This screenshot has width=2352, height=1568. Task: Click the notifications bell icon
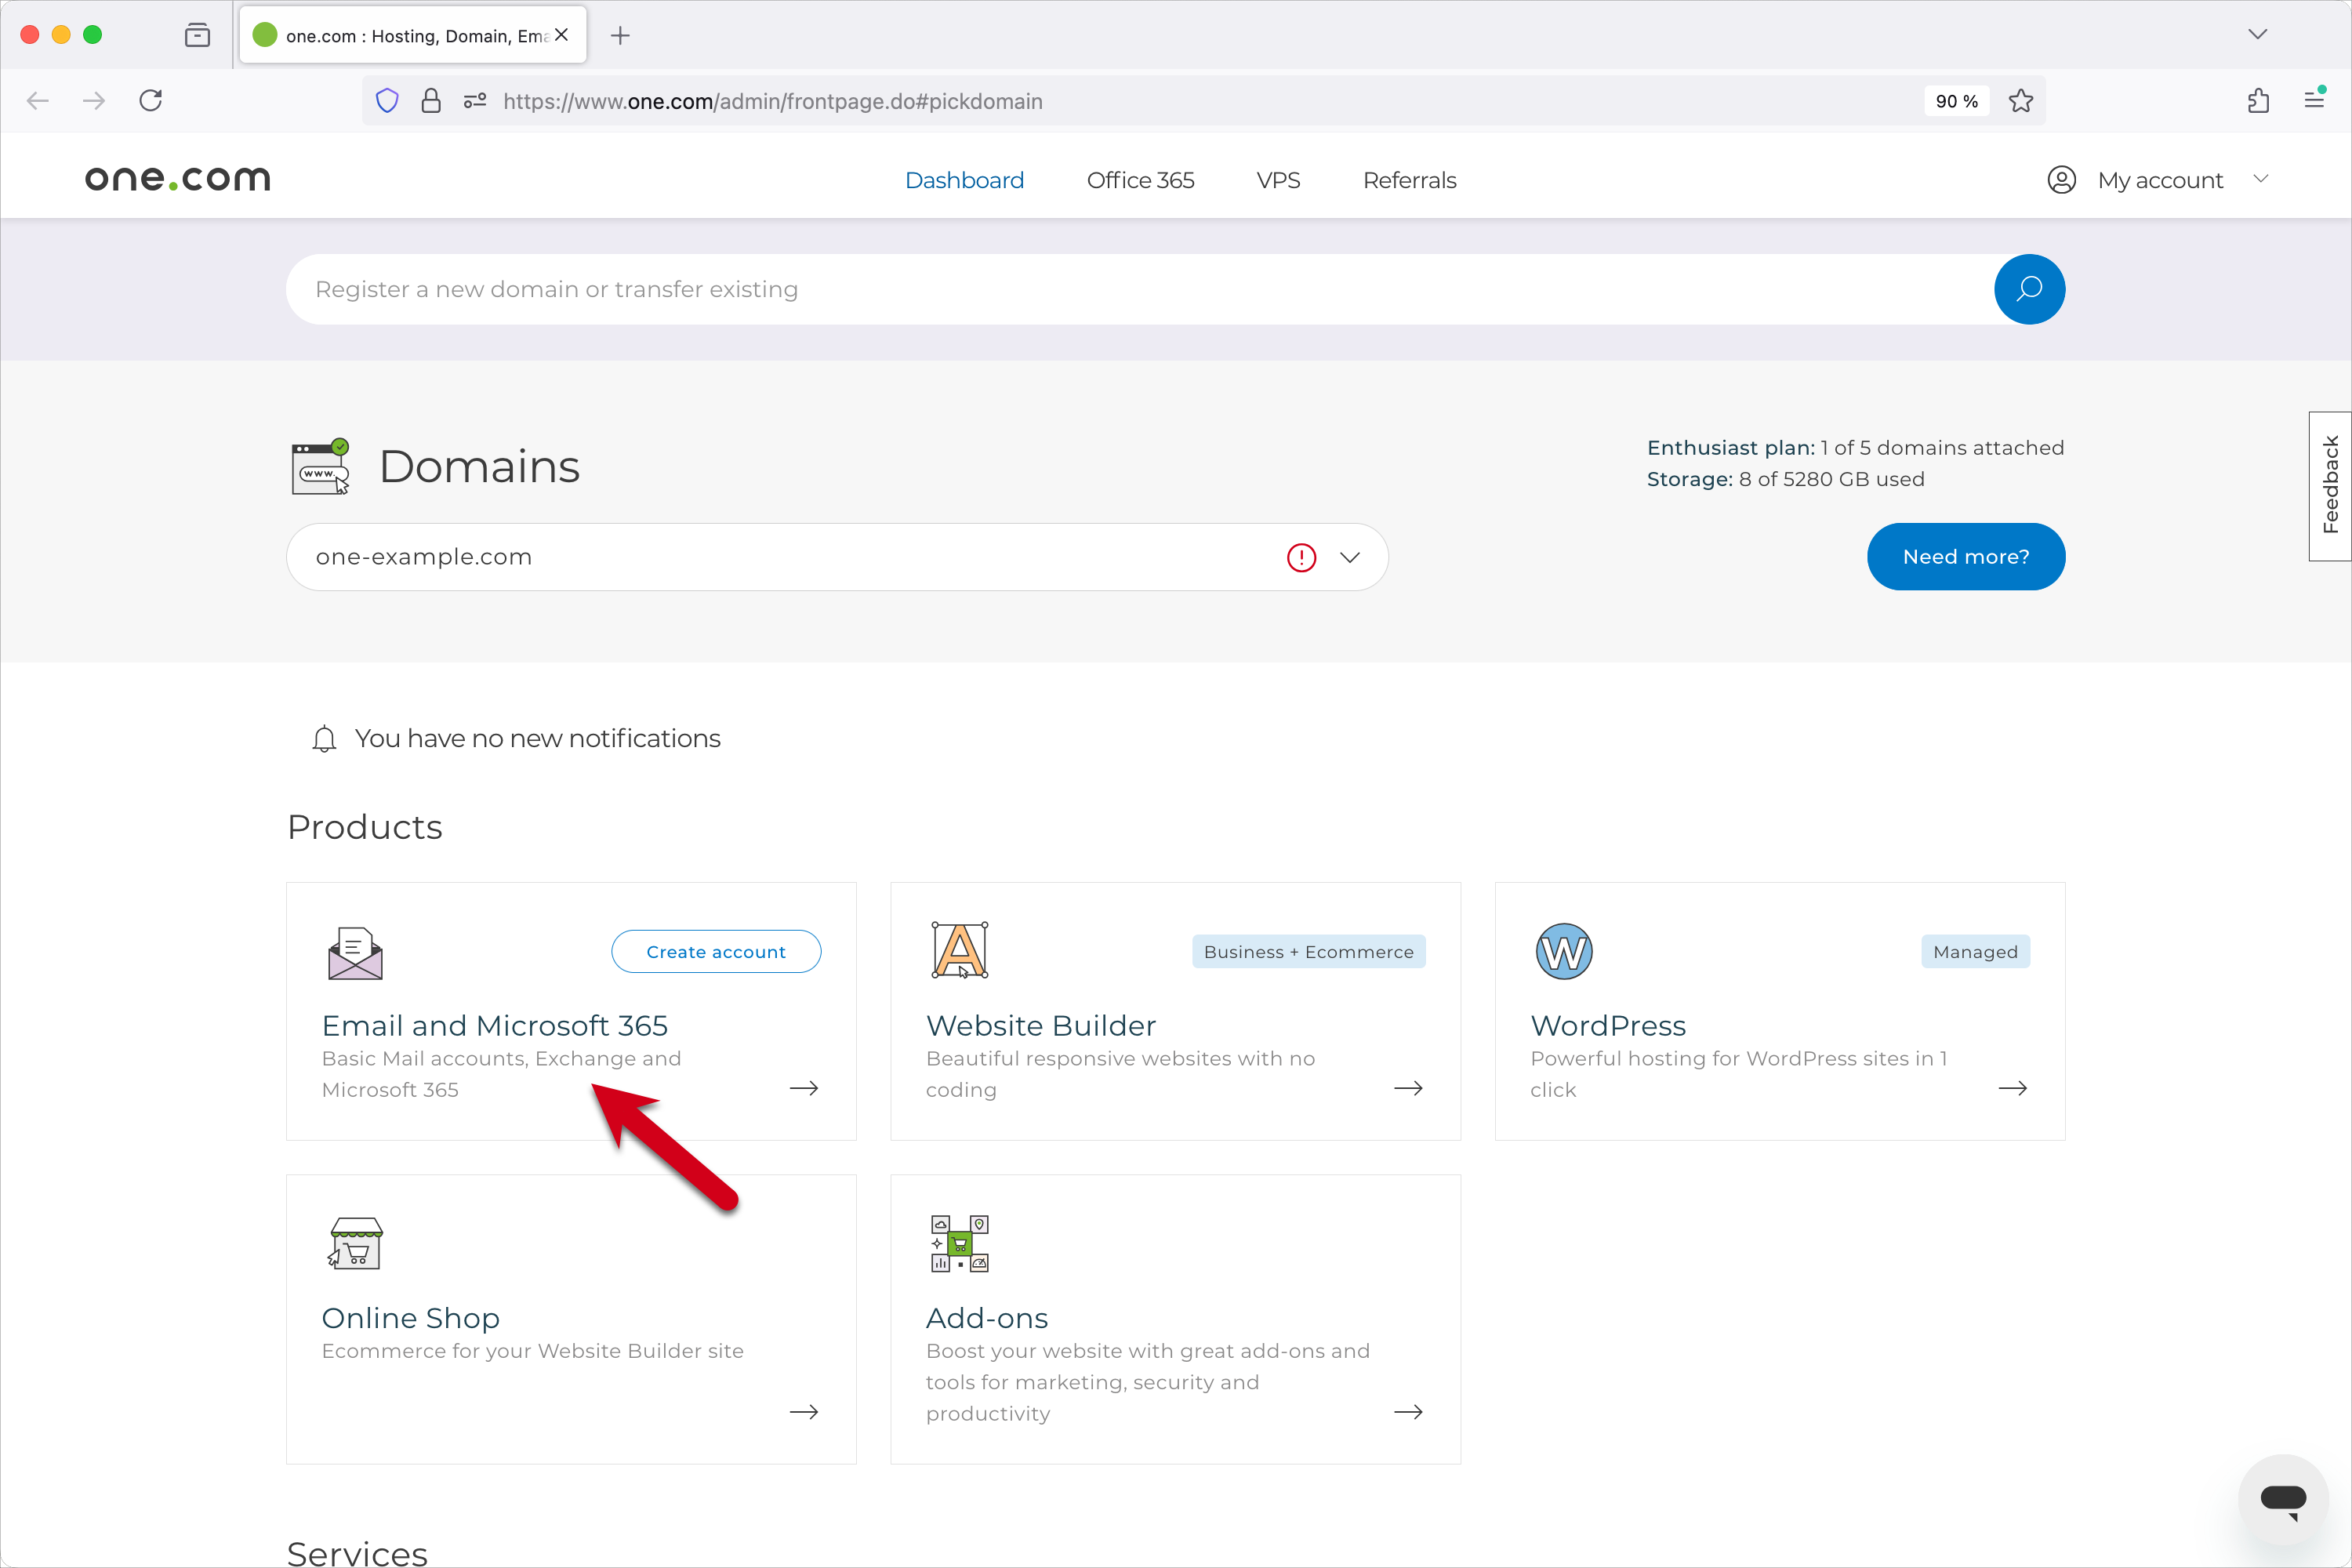[324, 739]
